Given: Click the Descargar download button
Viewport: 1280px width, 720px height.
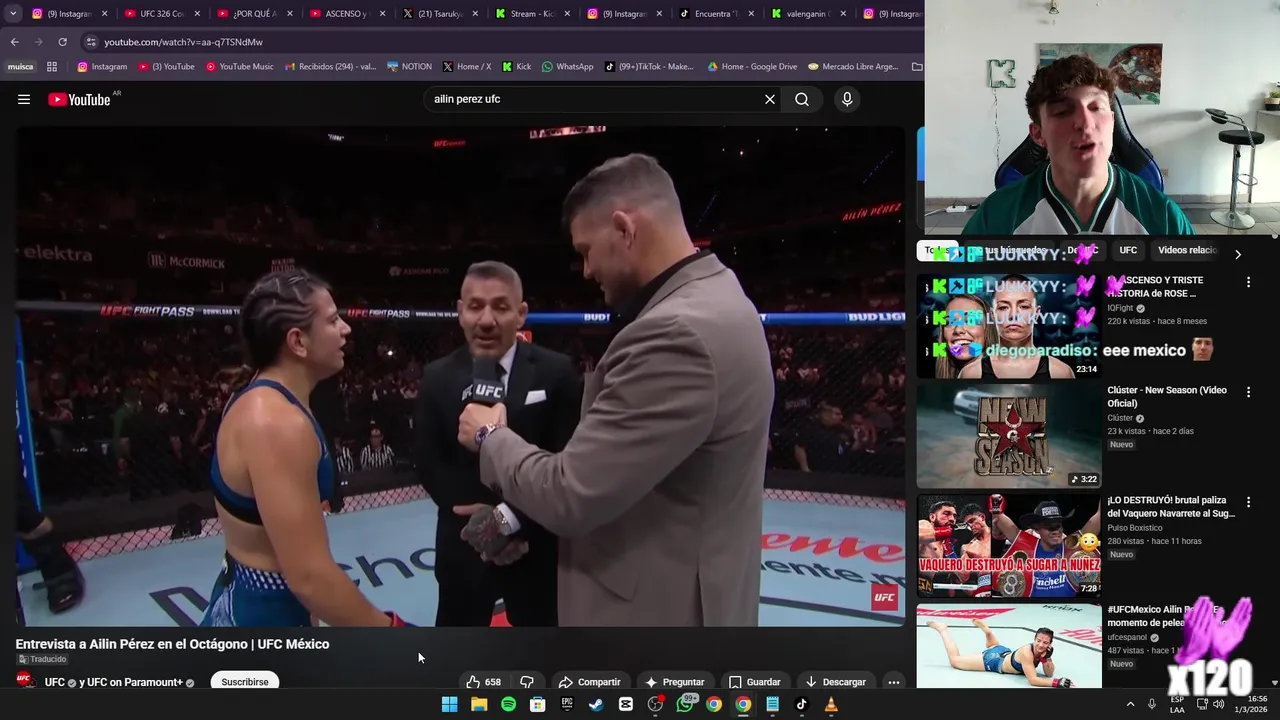Looking at the screenshot, I should [835, 682].
